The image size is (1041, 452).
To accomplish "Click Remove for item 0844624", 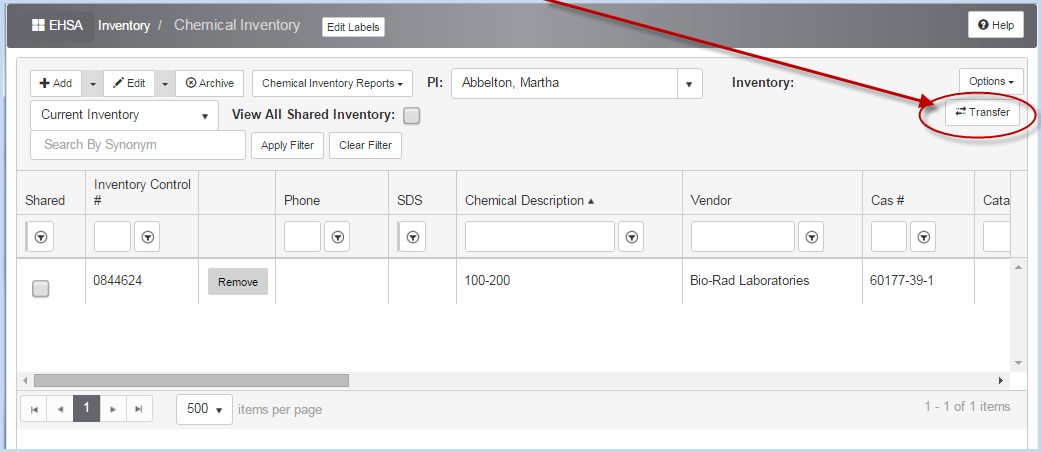I will (x=238, y=282).
